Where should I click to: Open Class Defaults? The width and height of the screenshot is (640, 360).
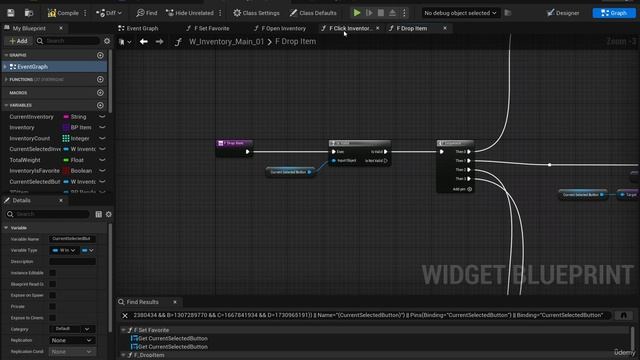313,13
